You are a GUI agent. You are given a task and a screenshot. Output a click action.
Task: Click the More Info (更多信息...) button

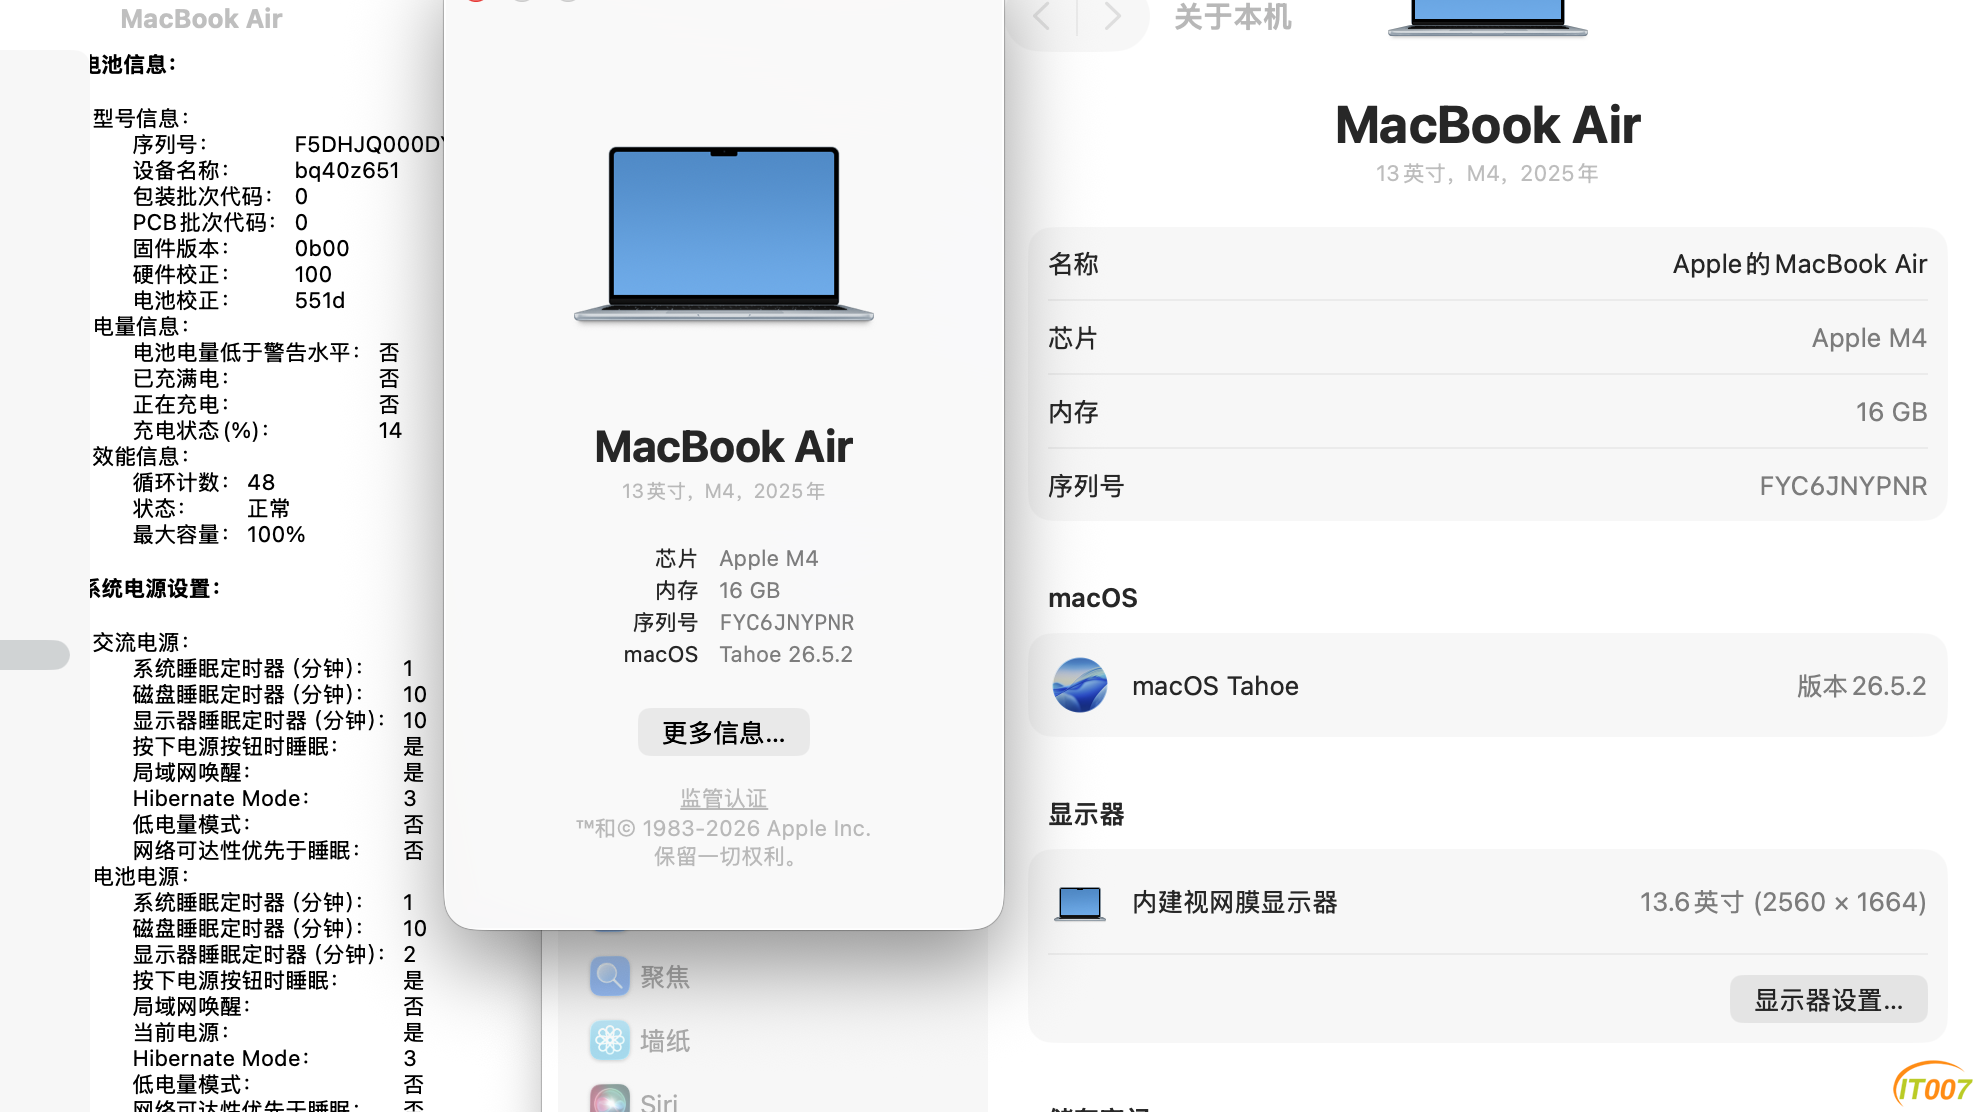pos(724,733)
